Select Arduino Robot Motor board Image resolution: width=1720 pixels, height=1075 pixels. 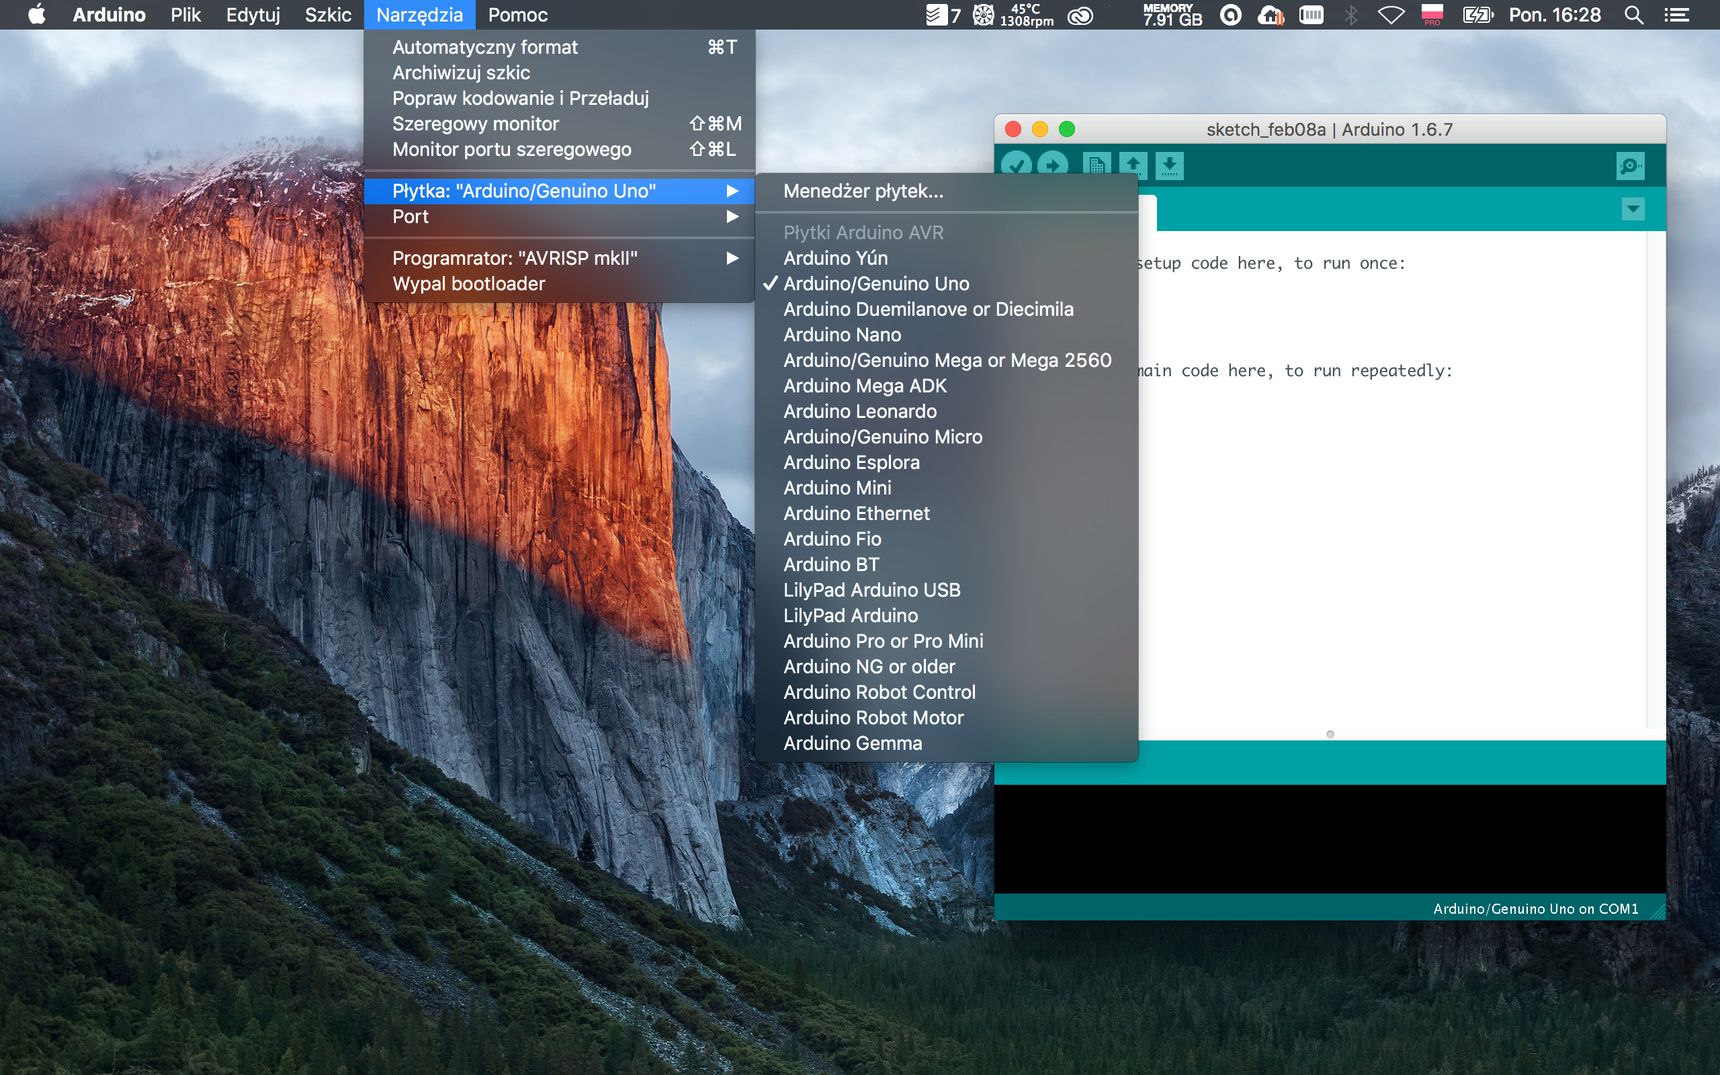tap(946, 717)
